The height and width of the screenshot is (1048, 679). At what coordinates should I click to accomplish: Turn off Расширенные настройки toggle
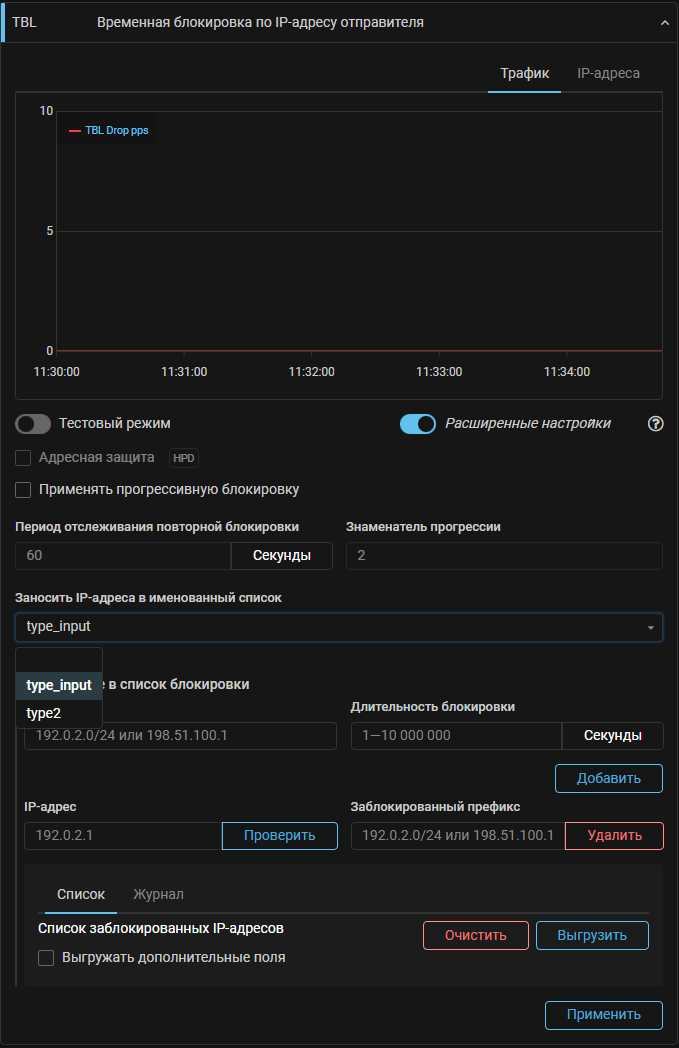[x=418, y=424]
